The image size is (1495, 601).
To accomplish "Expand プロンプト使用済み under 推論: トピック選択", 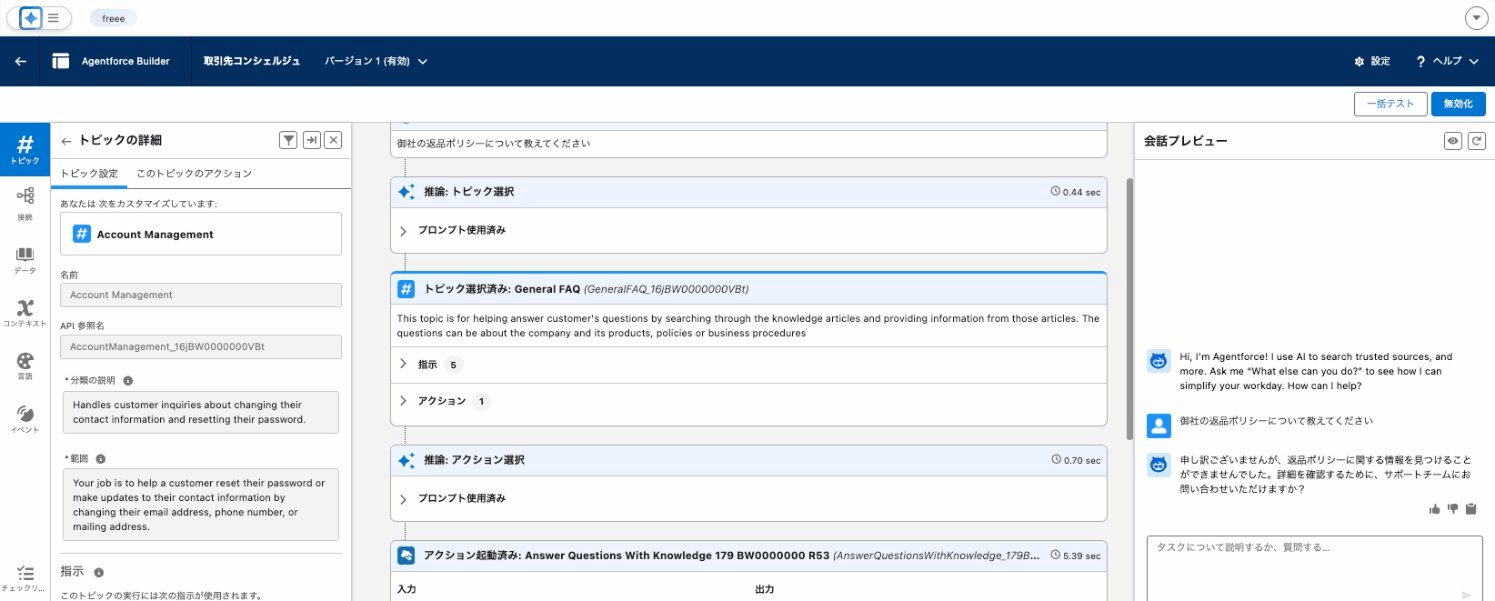I will tap(459, 230).
